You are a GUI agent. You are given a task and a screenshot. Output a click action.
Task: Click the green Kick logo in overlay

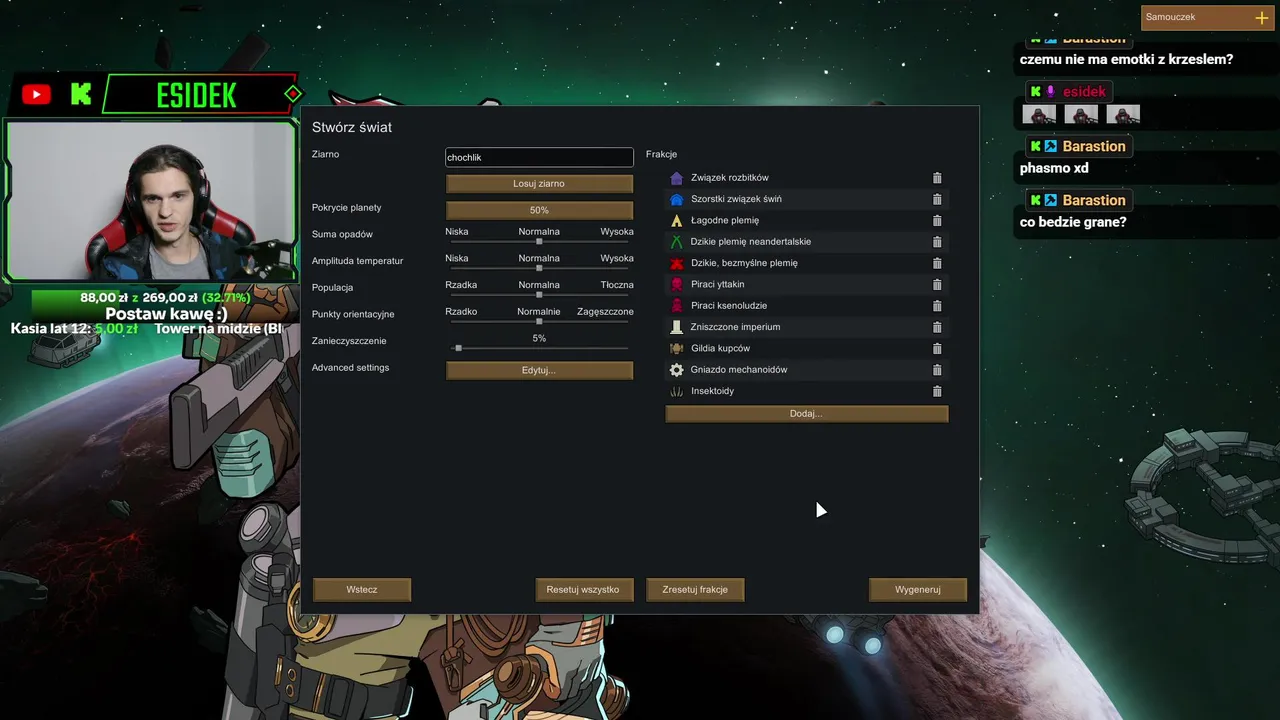[81, 95]
